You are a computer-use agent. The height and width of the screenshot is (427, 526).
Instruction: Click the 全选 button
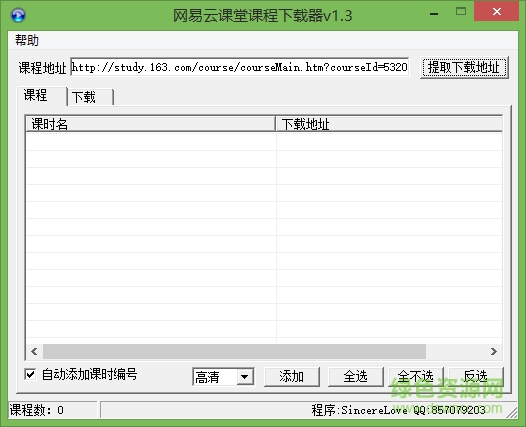[x=356, y=377]
